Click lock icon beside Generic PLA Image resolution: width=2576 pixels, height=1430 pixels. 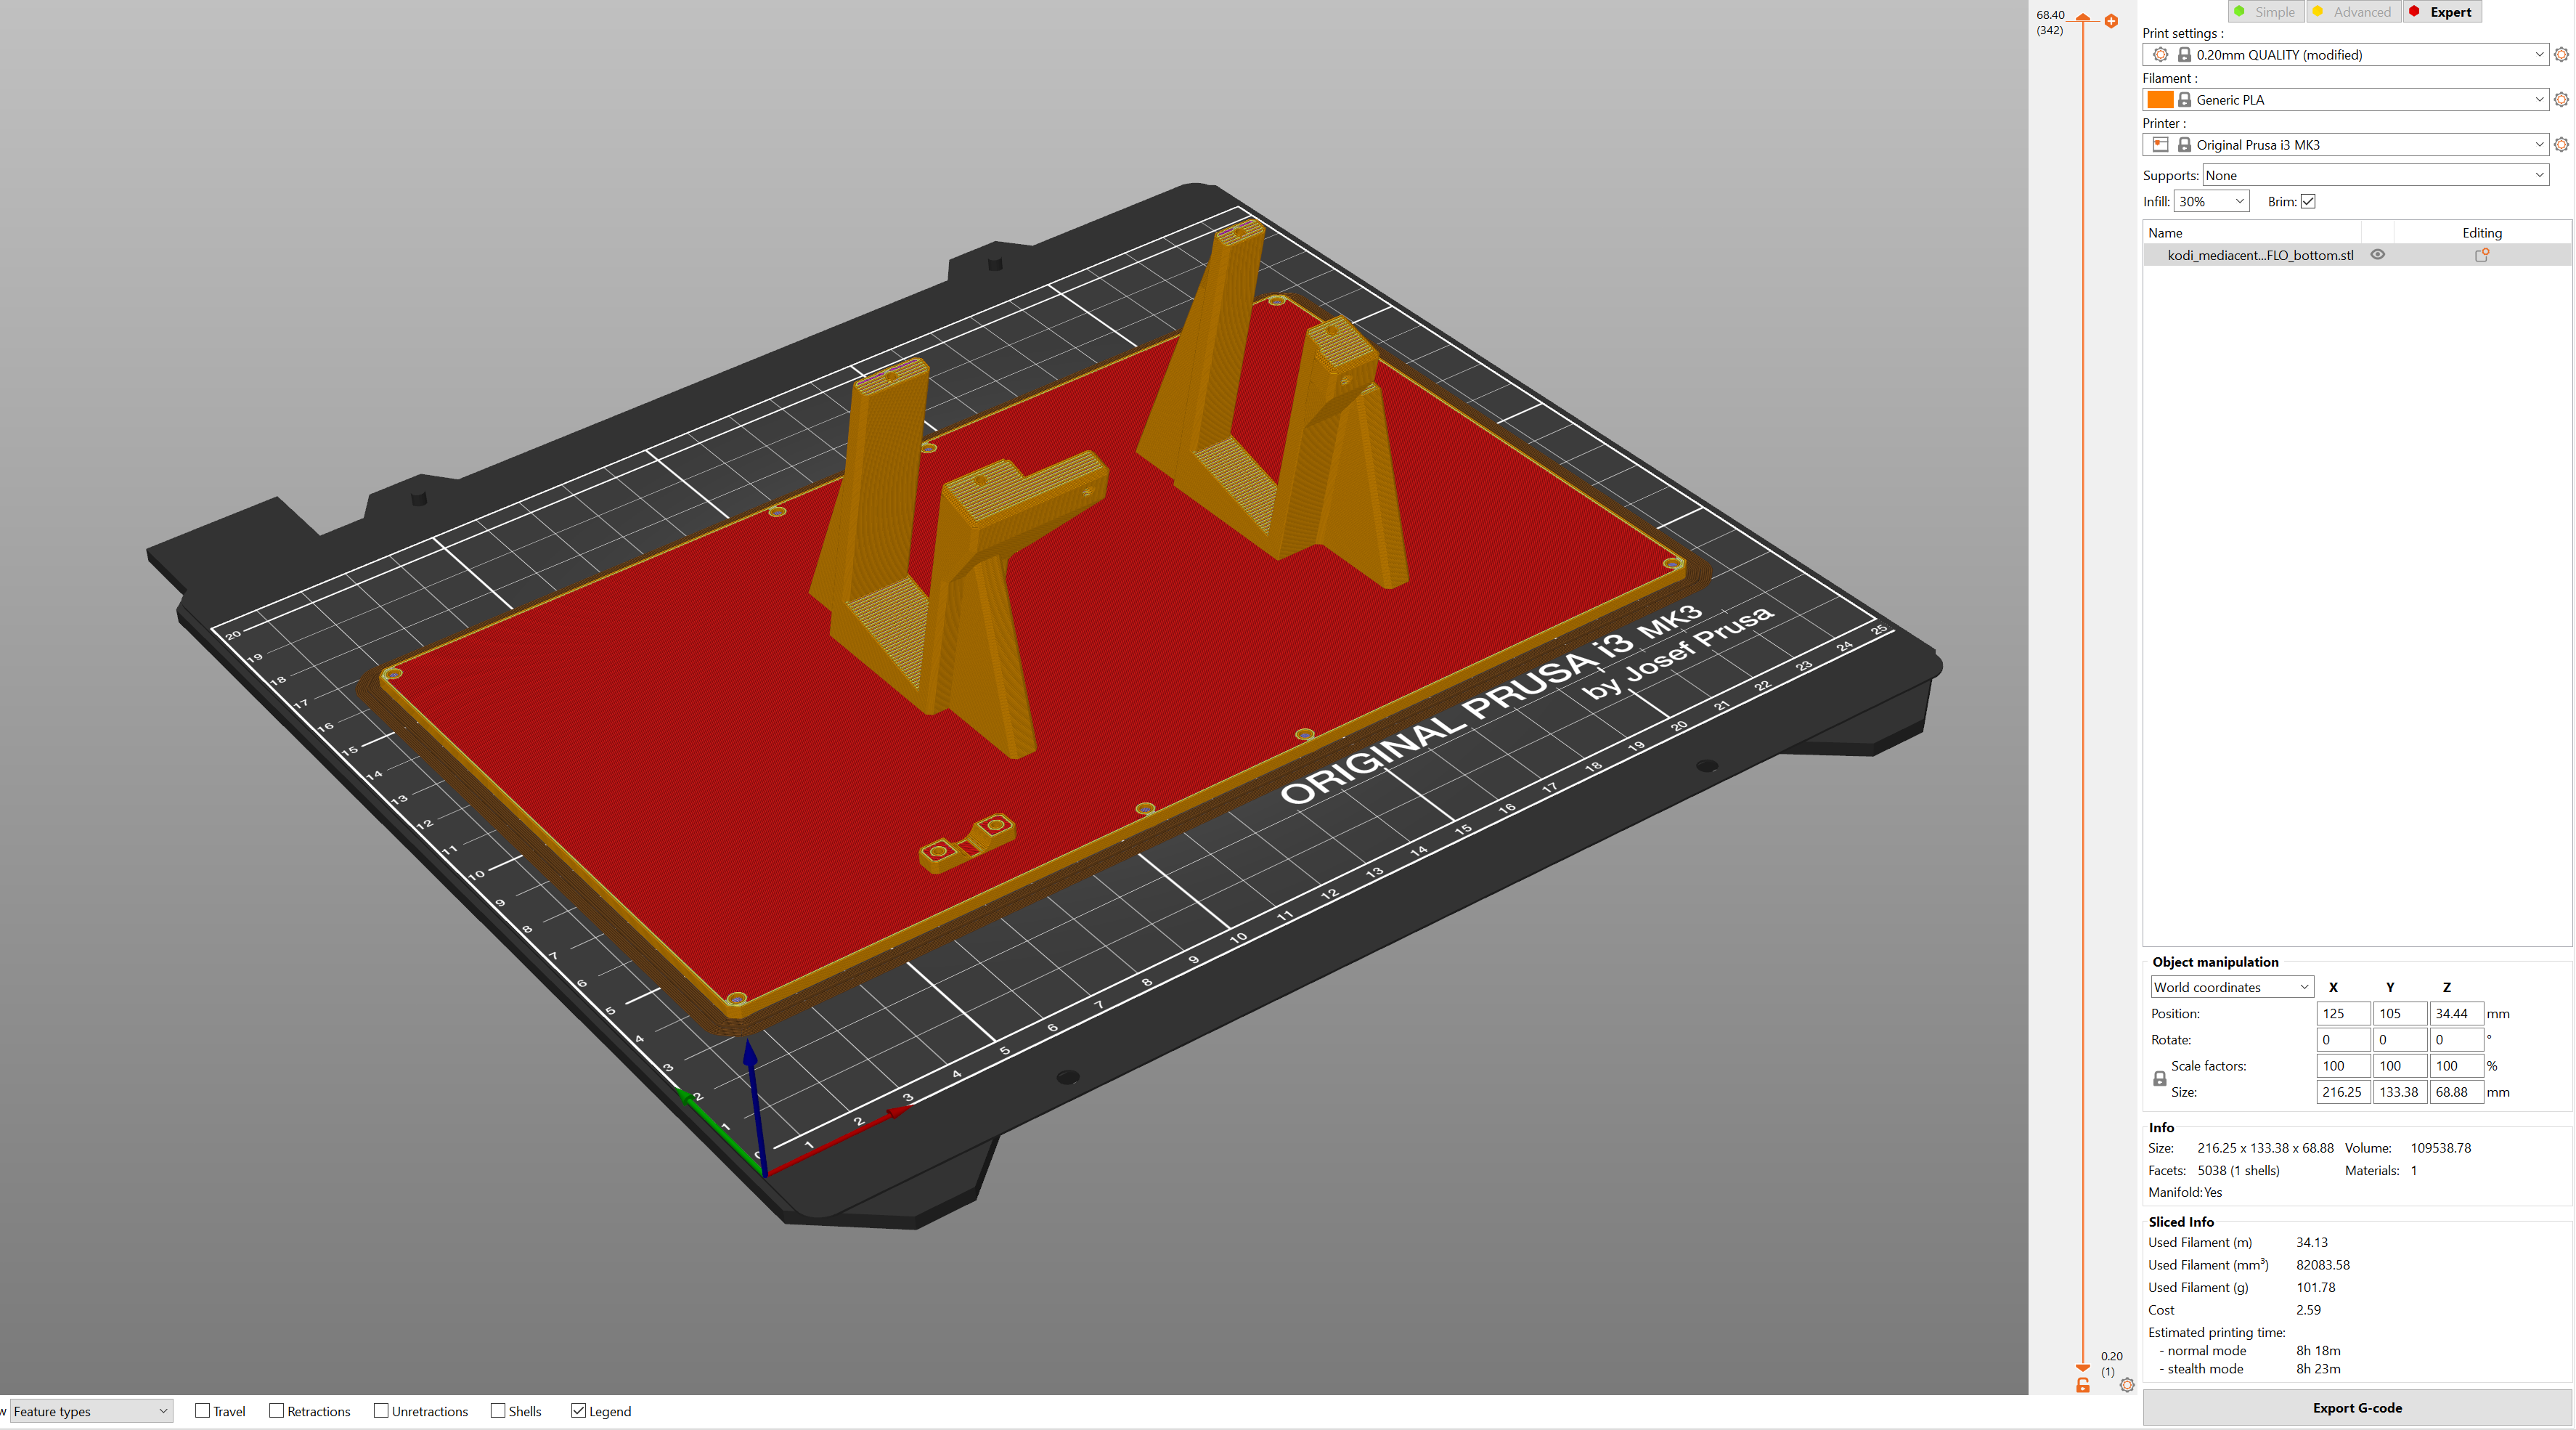pos(2184,100)
